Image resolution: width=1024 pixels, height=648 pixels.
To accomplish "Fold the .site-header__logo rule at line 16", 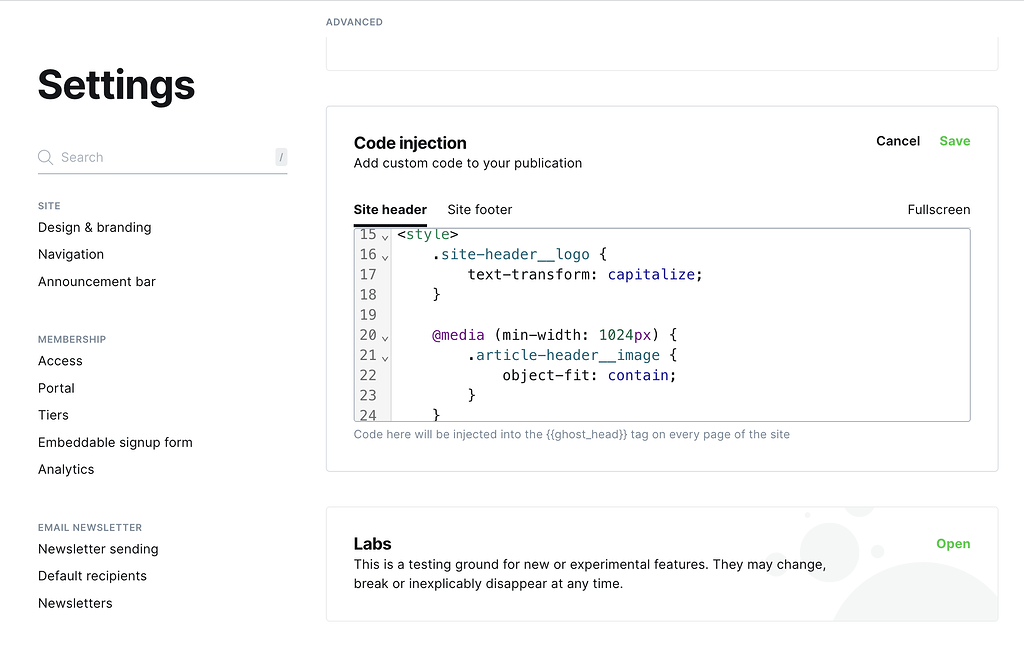I will [386, 257].
